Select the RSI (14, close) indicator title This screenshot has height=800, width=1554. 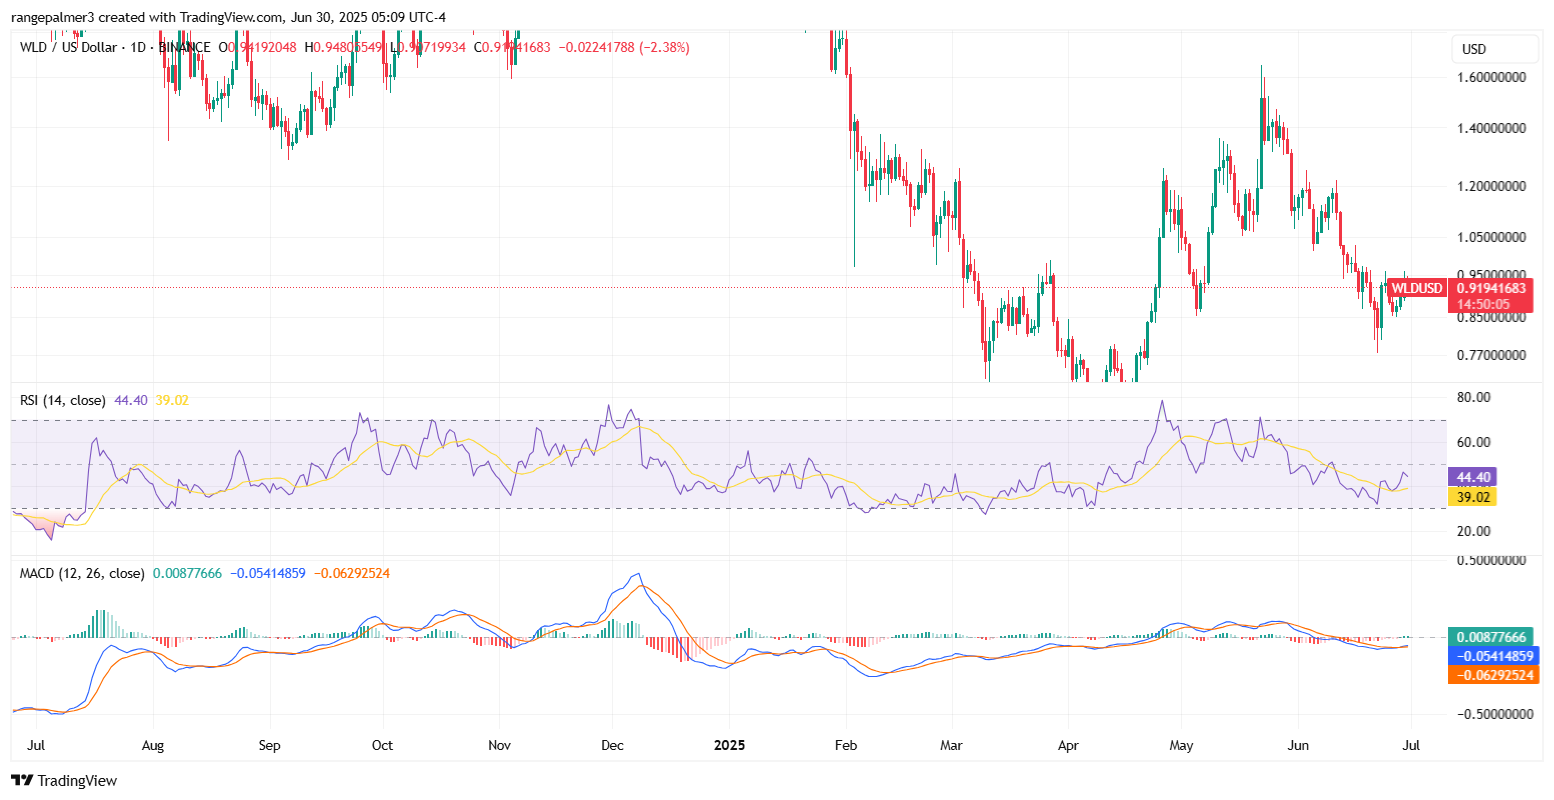click(x=61, y=399)
